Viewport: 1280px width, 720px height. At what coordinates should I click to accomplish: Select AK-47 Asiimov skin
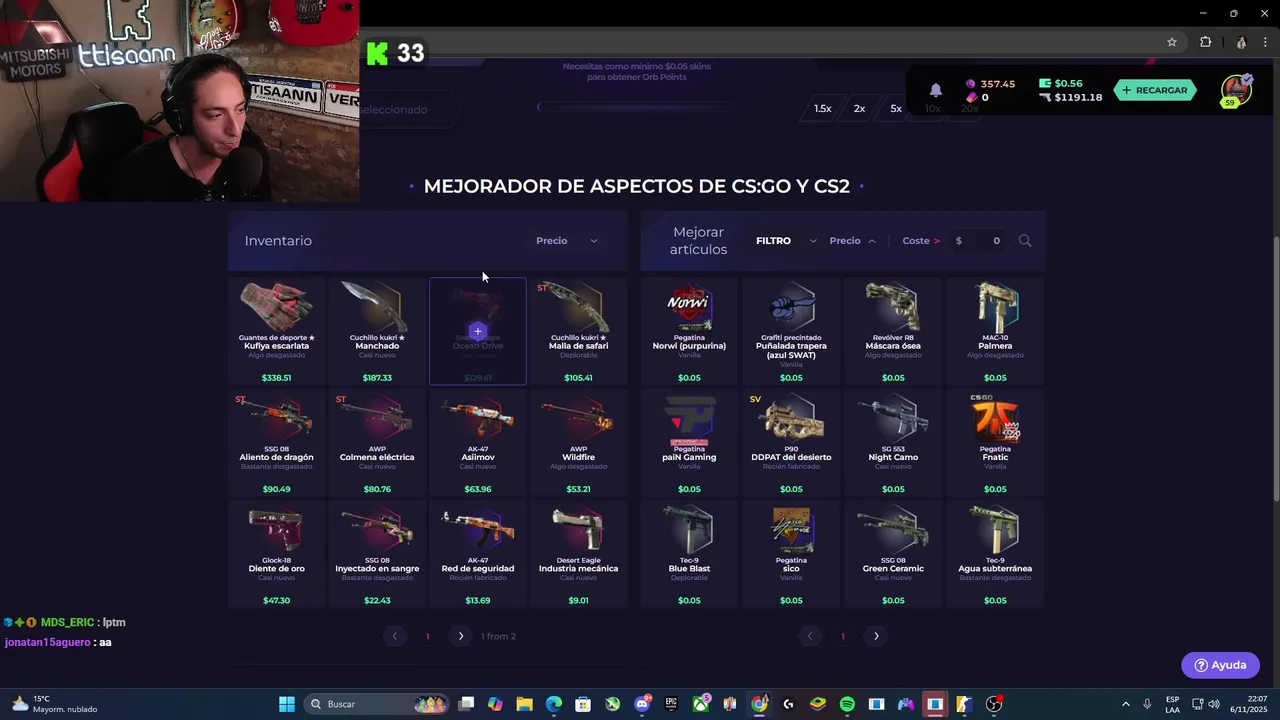point(478,442)
